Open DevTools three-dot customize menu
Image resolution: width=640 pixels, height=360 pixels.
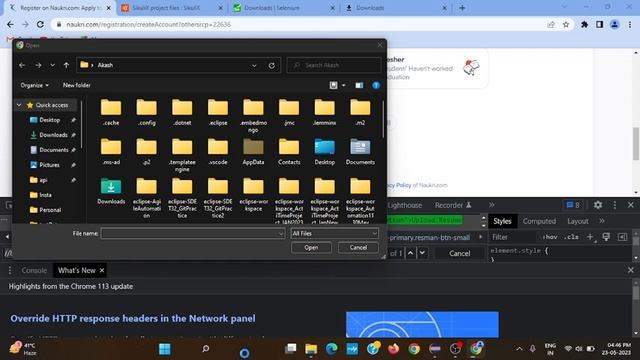(x=615, y=205)
